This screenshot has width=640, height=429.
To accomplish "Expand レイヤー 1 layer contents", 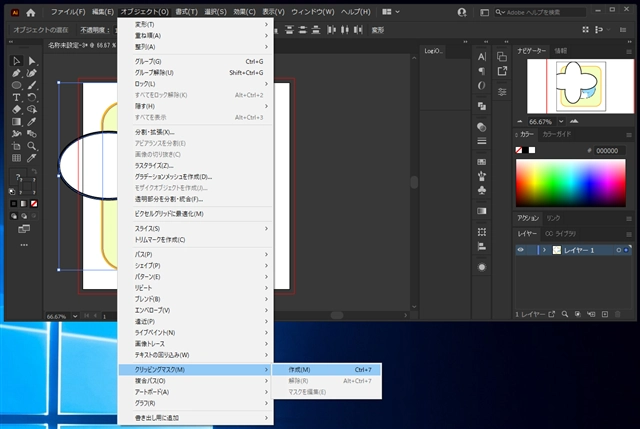I will [543, 249].
